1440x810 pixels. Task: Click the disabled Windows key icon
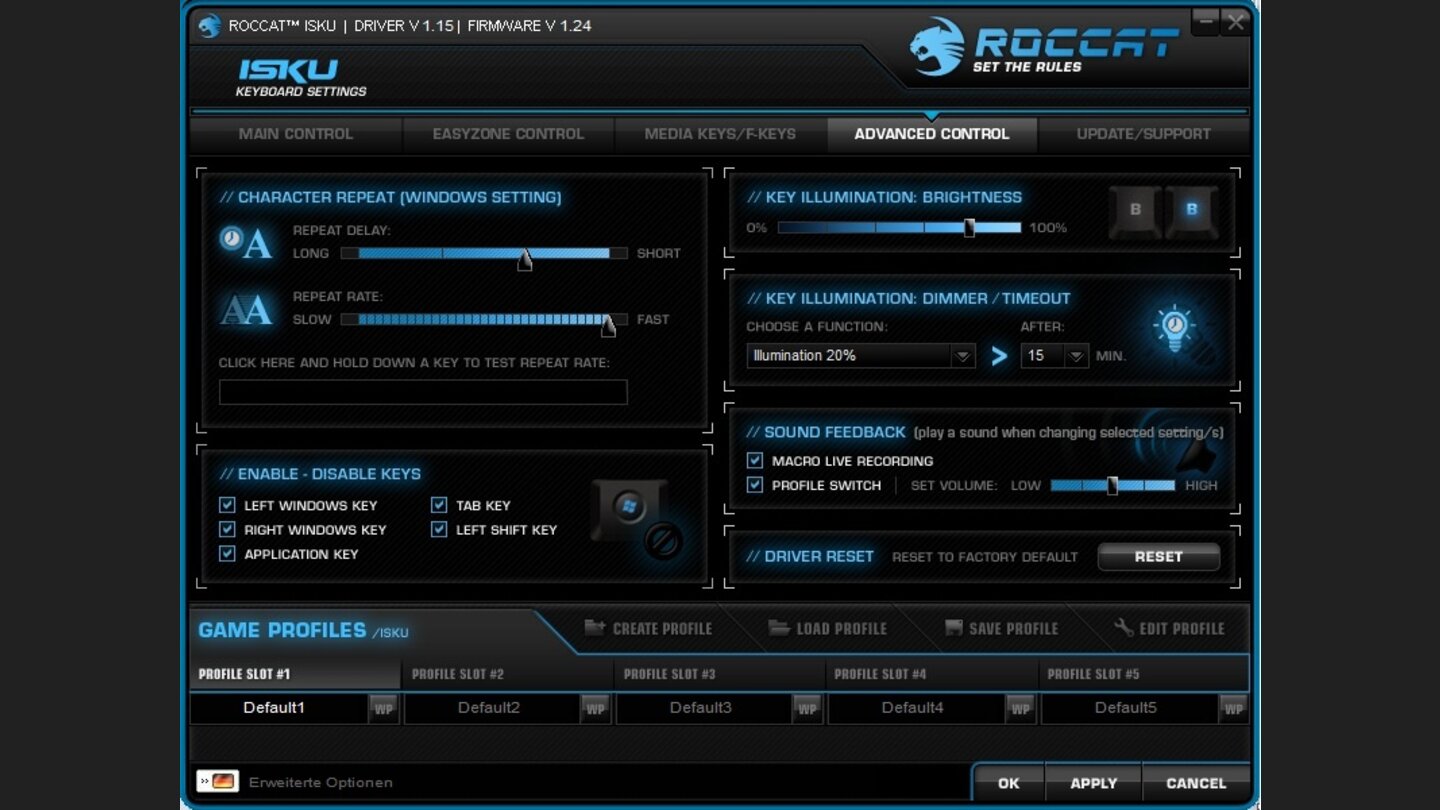(x=636, y=518)
